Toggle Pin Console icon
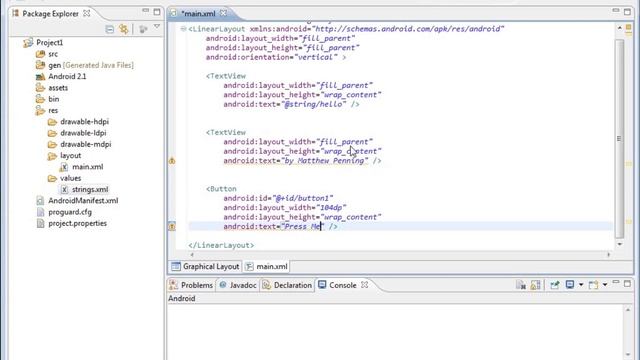Screen dimensions: 640x360 coord(554,285)
